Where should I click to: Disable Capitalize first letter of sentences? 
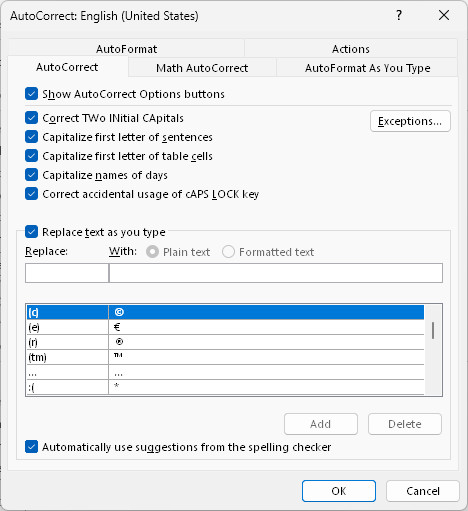point(31,137)
